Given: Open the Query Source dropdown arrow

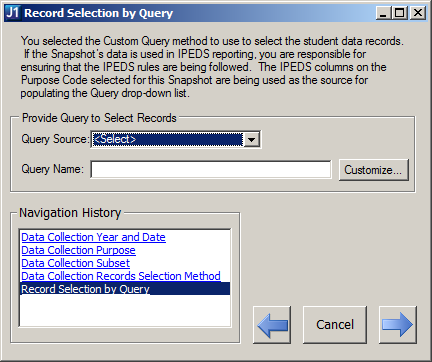Looking at the screenshot, I should click(x=252, y=139).
